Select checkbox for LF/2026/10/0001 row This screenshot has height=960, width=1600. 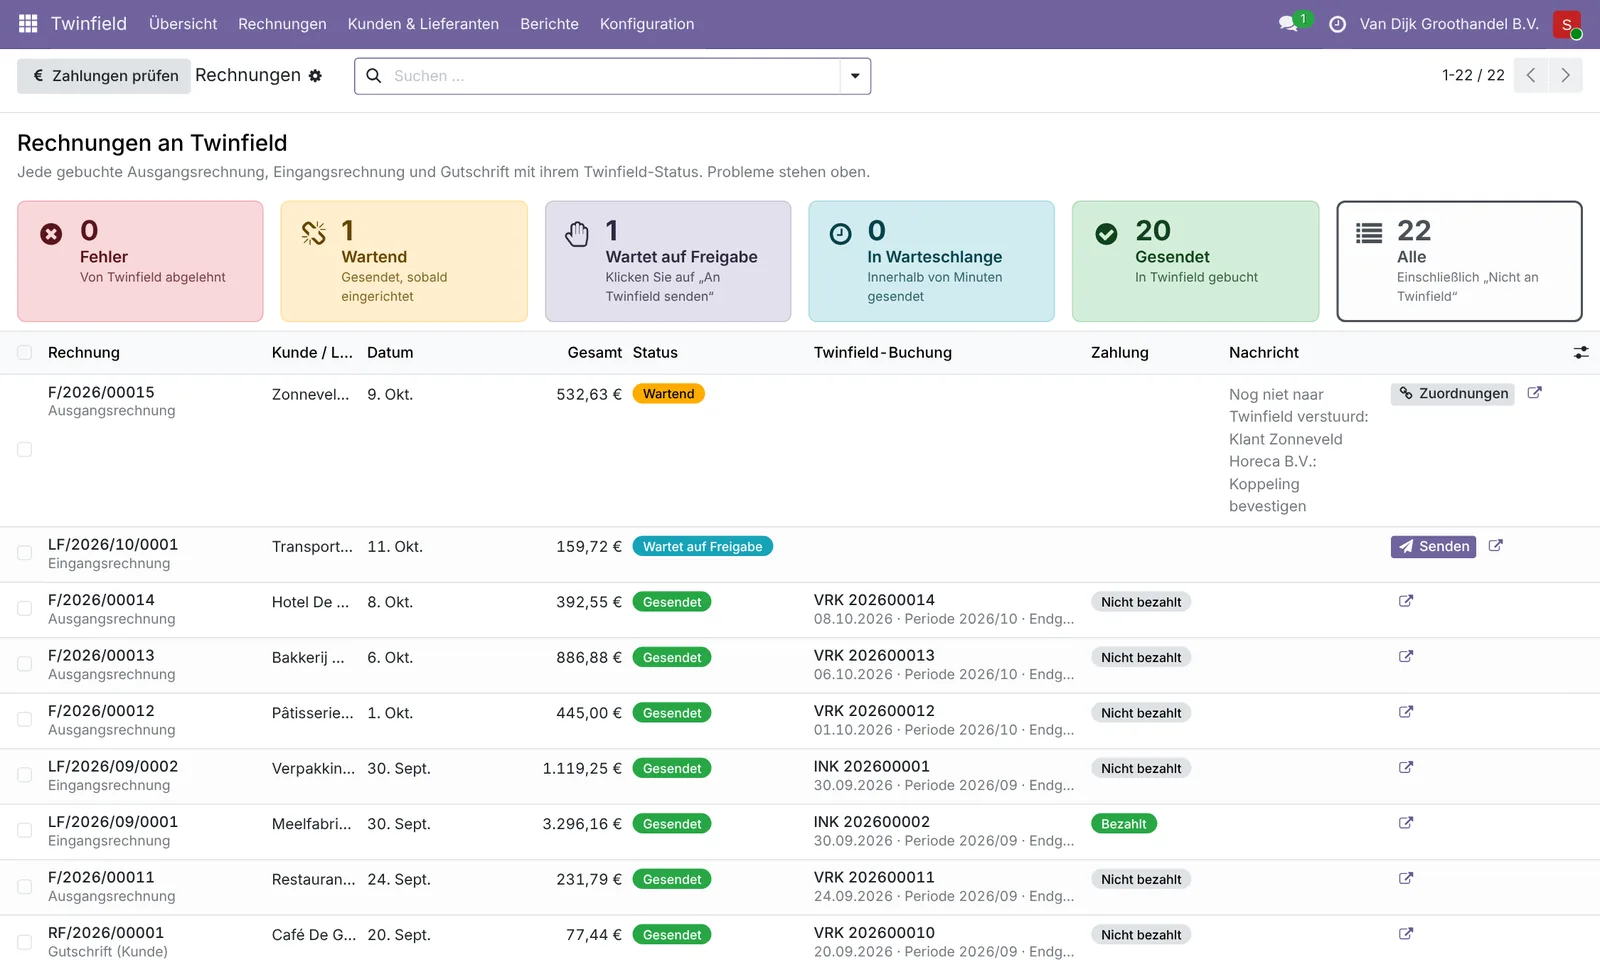(x=25, y=553)
